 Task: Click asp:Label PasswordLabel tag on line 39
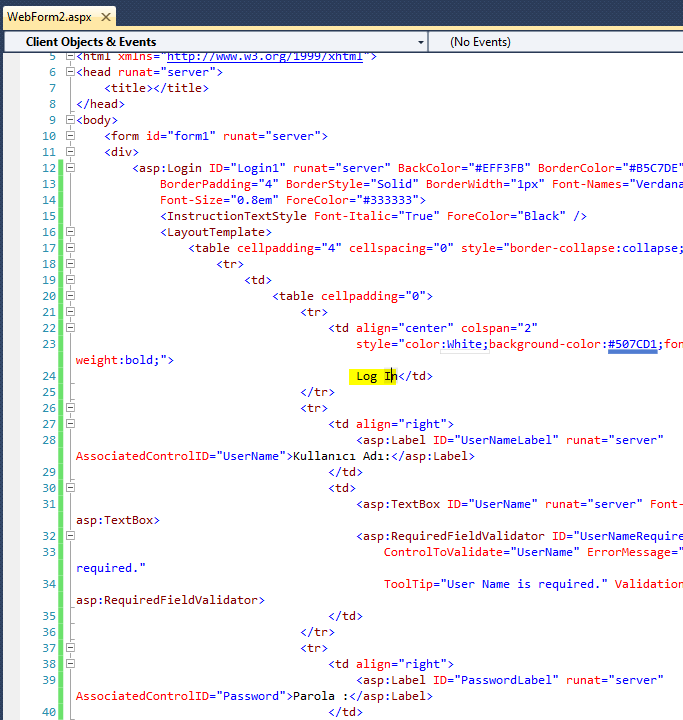pyautogui.click(x=510, y=680)
